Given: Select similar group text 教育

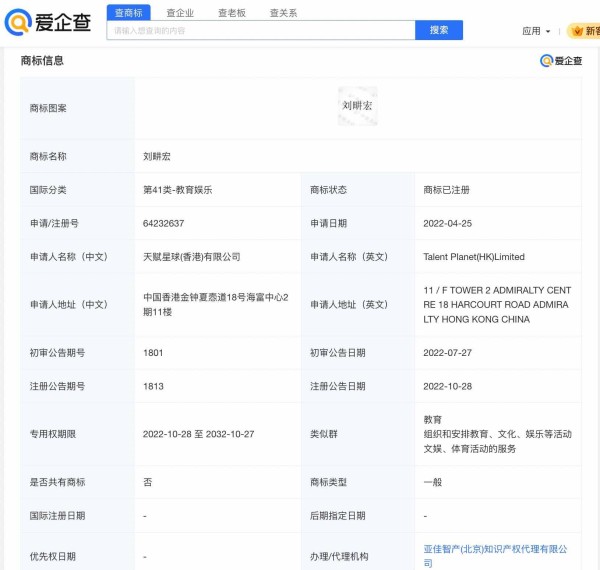Looking at the screenshot, I should 432,420.
